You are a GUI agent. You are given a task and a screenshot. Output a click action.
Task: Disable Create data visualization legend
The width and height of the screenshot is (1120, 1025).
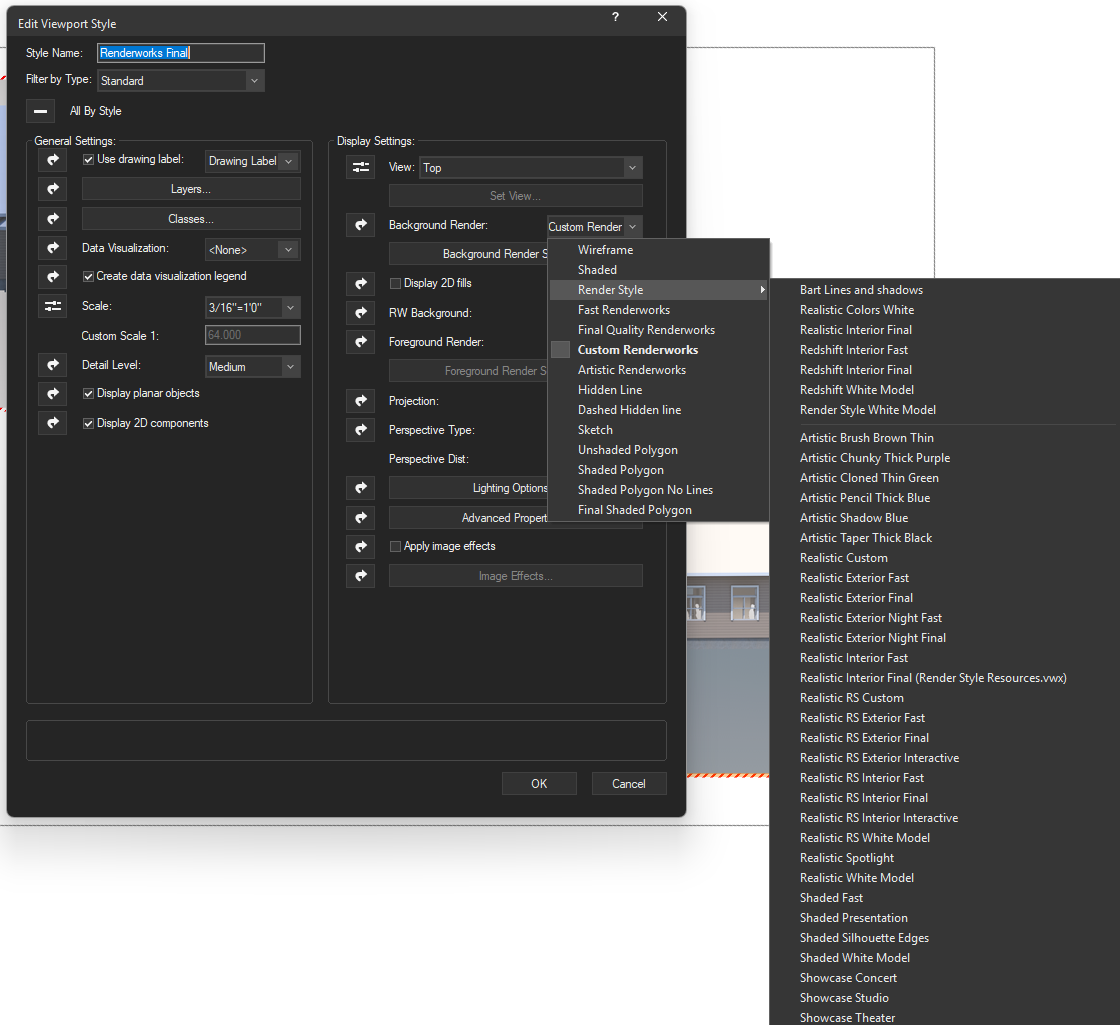coord(88,276)
